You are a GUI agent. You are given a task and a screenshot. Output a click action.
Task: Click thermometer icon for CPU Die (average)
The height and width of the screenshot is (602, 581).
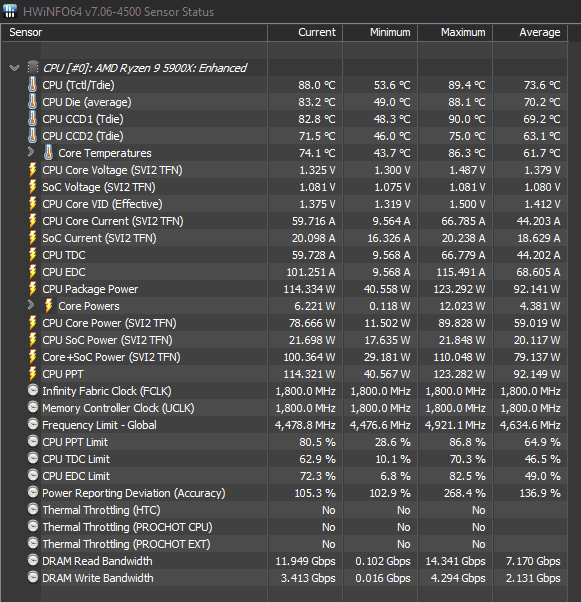[x=33, y=101]
